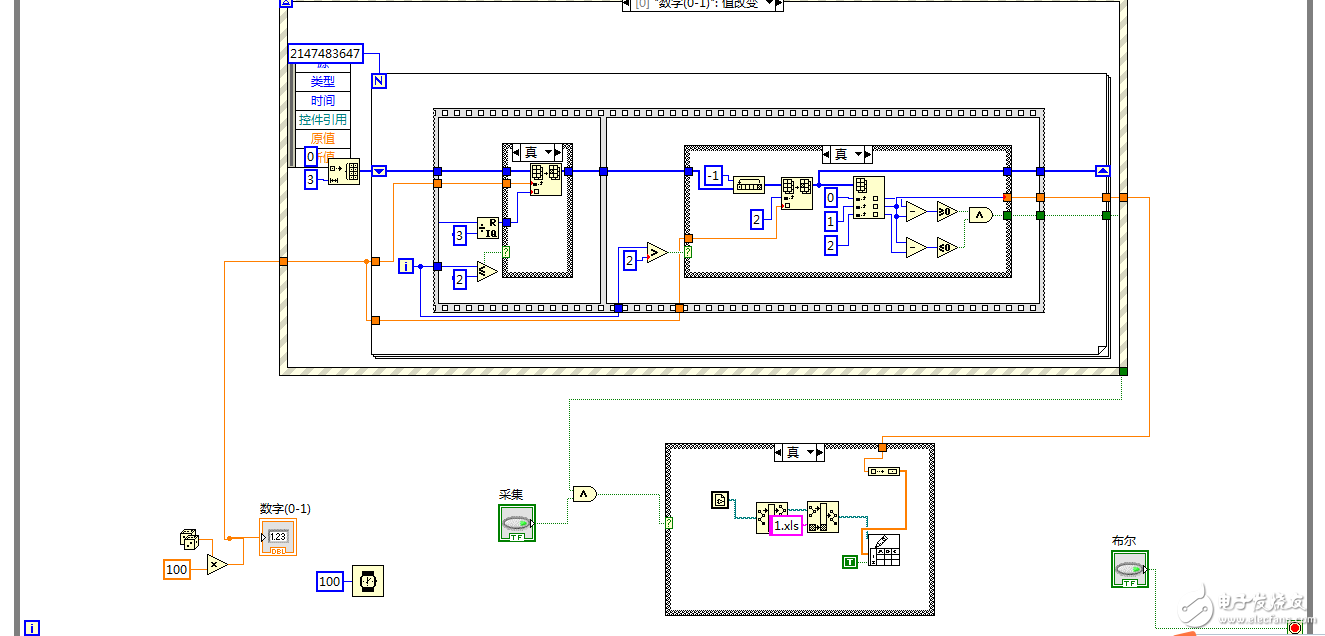Click the 布尔 boolean control terminal
The image size is (1325, 636).
(1130, 569)
